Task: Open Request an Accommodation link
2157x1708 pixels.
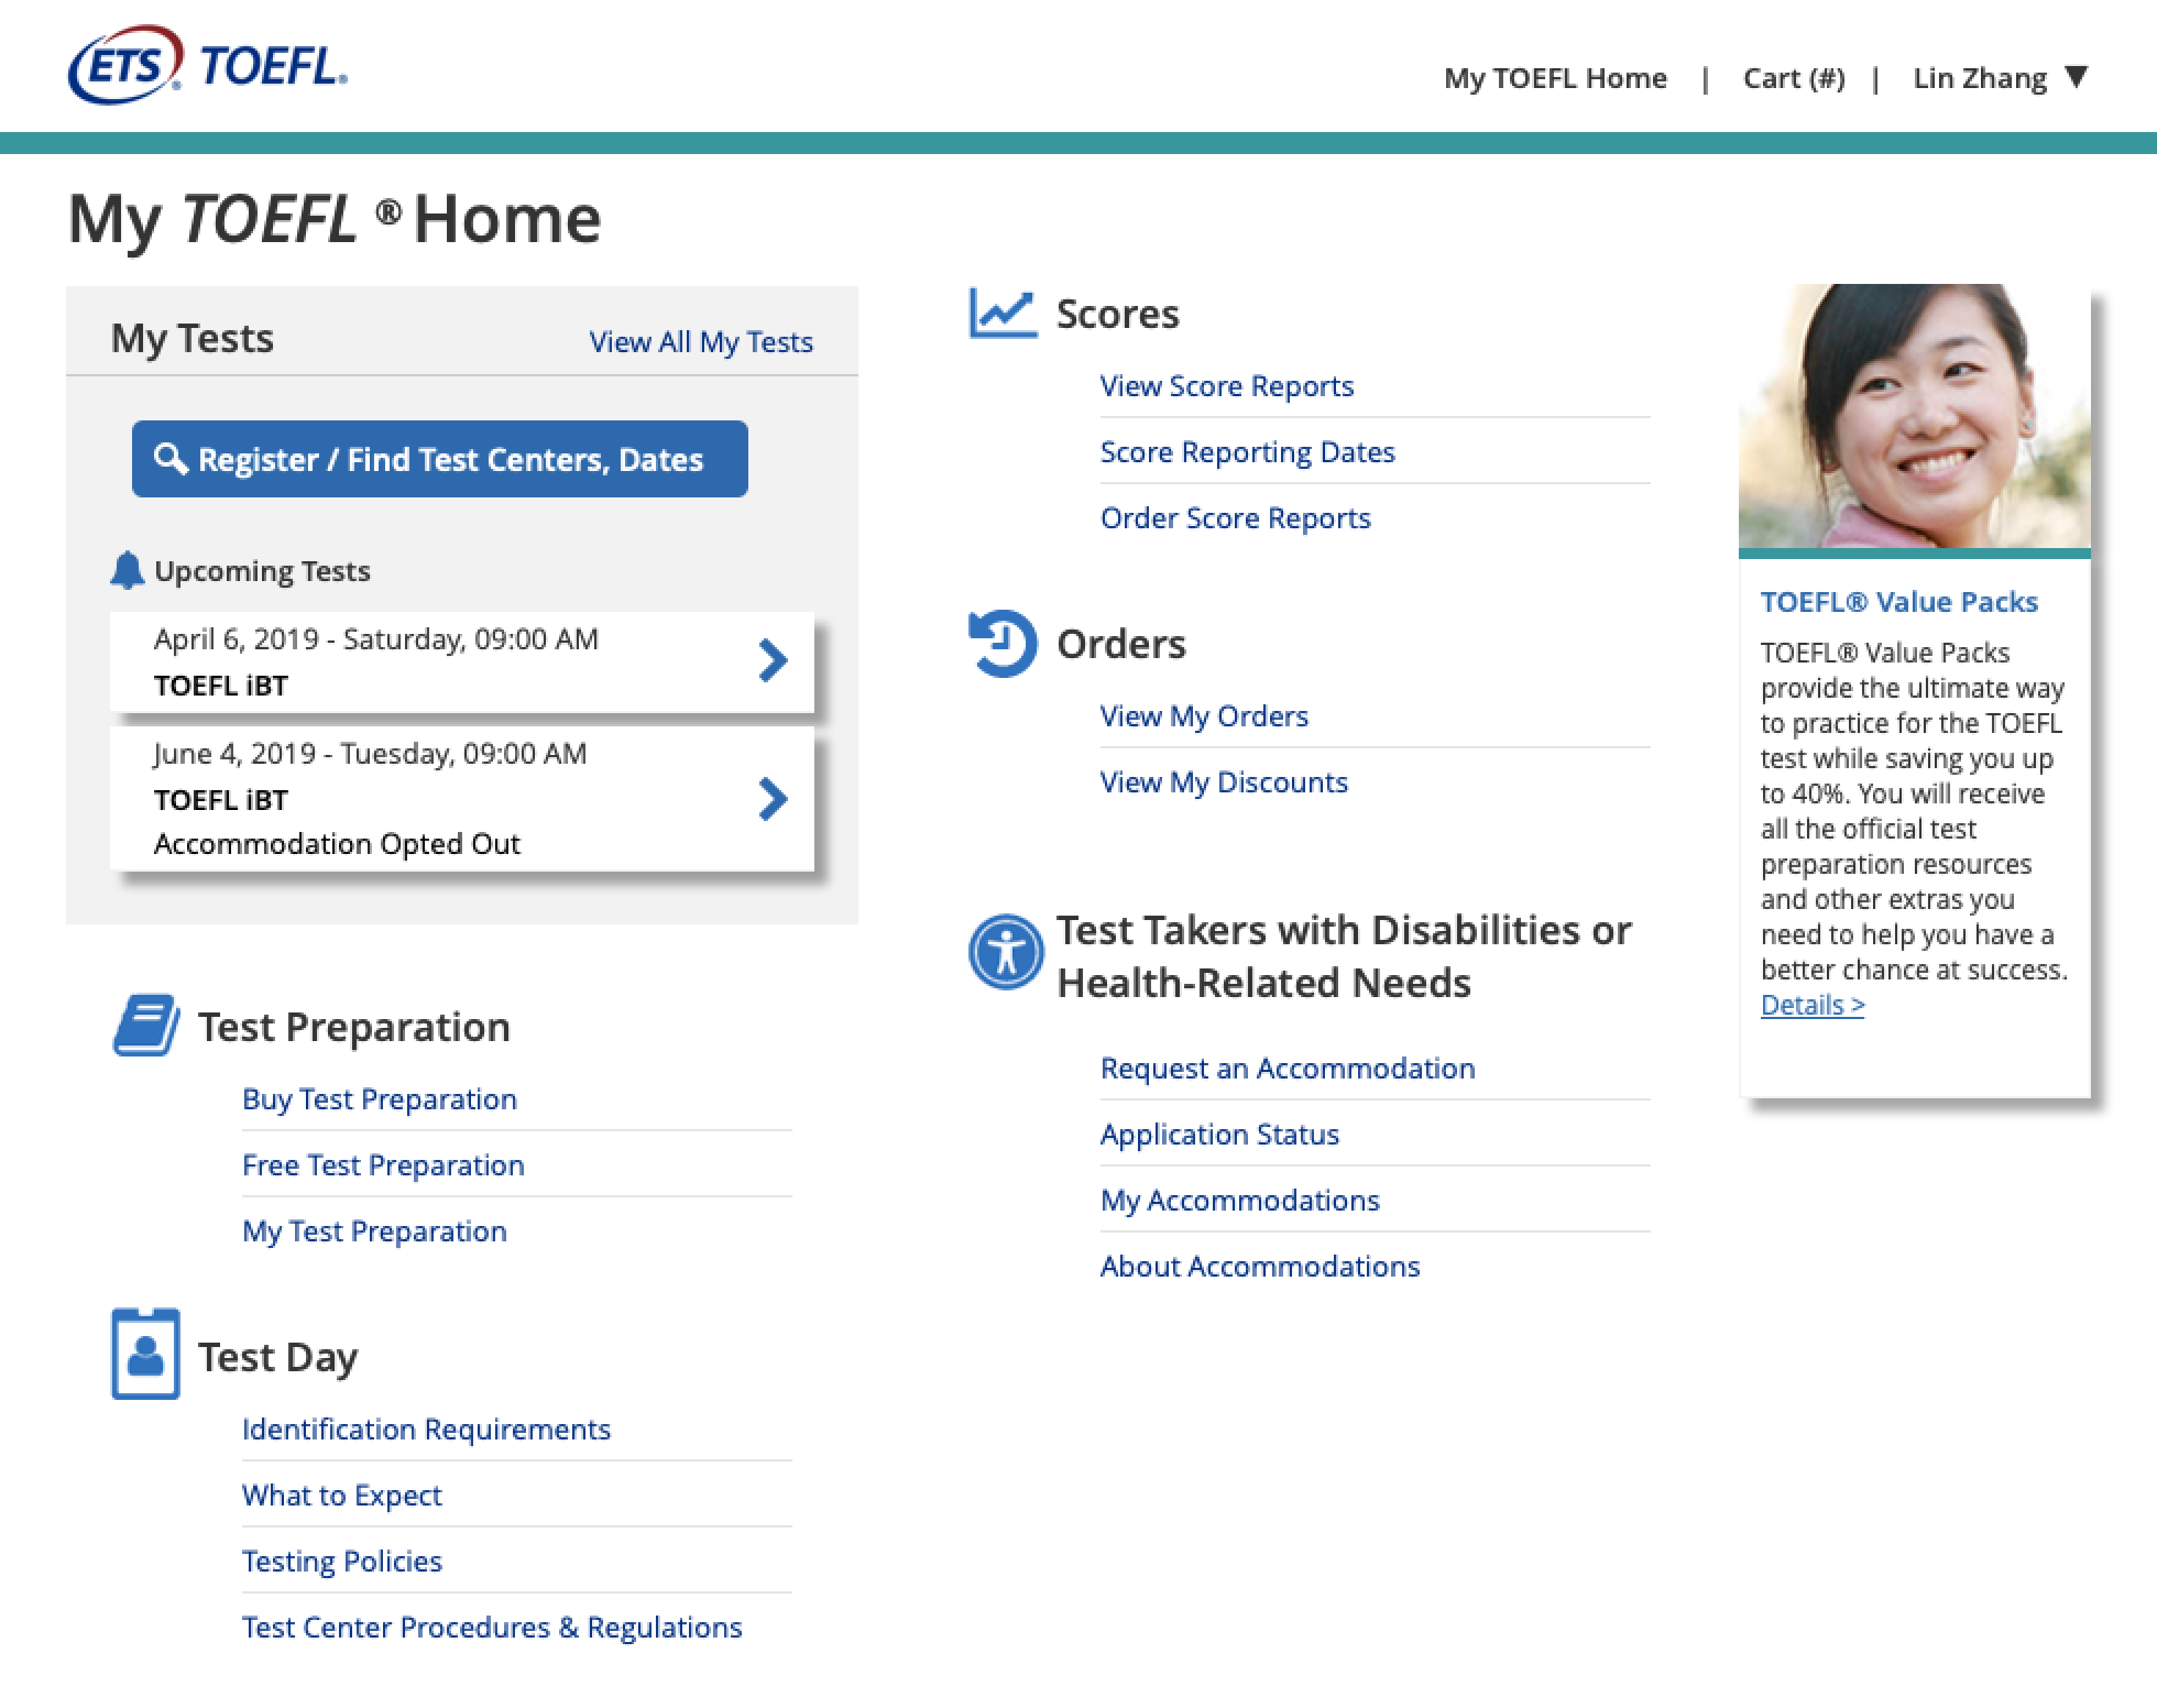Action: click(x=1287, y=1068)
